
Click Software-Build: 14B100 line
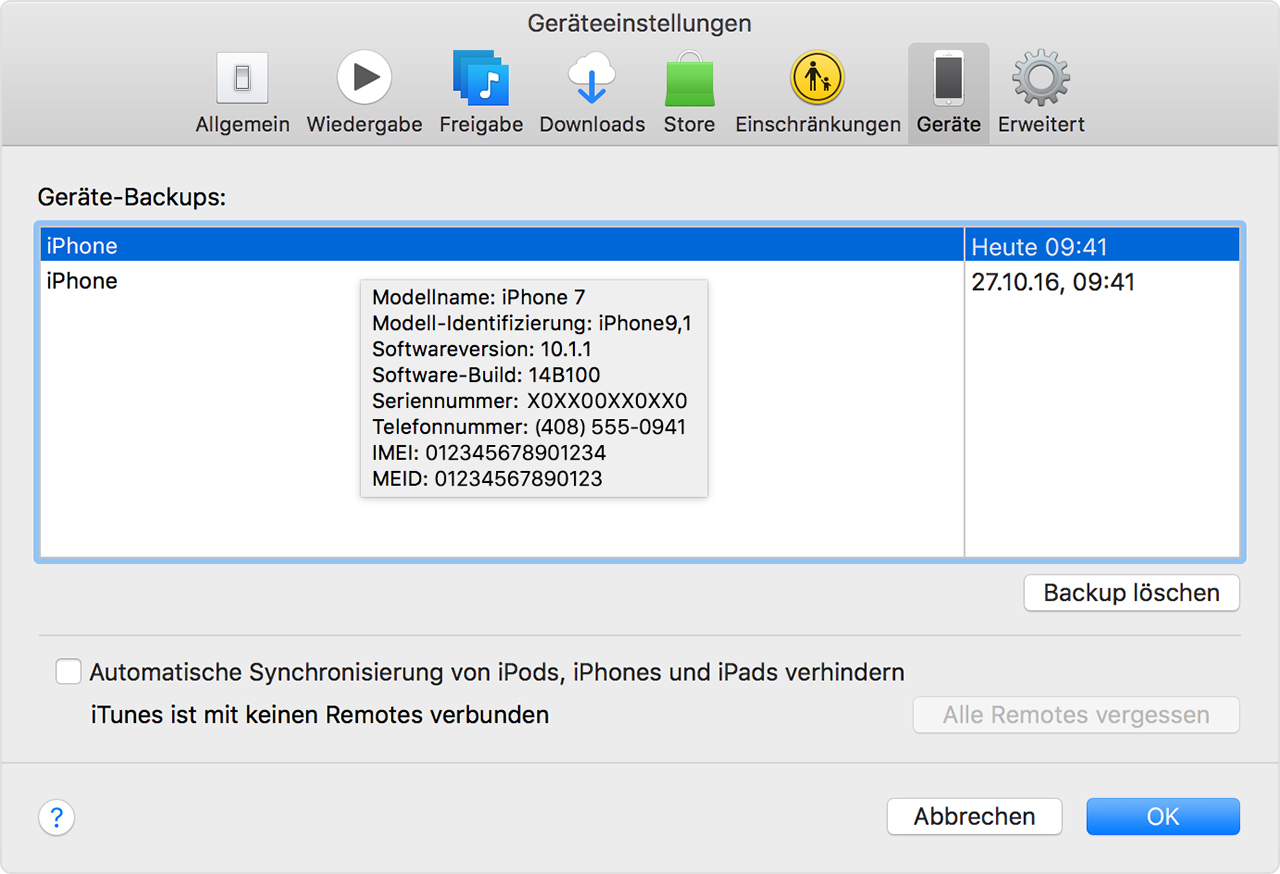coord(486,375)
